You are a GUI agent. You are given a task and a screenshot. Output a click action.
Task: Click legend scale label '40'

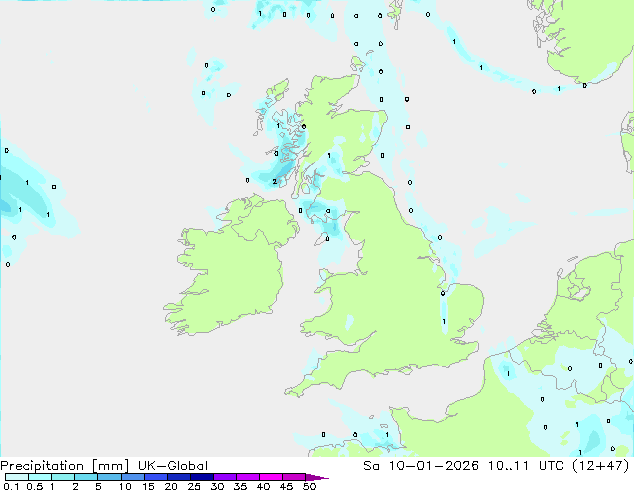[x=263, y=486]
